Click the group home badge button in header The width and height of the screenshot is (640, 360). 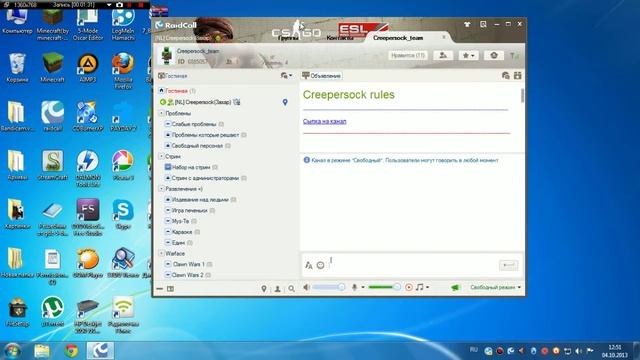pyautogui.click(x=493, y=55)
